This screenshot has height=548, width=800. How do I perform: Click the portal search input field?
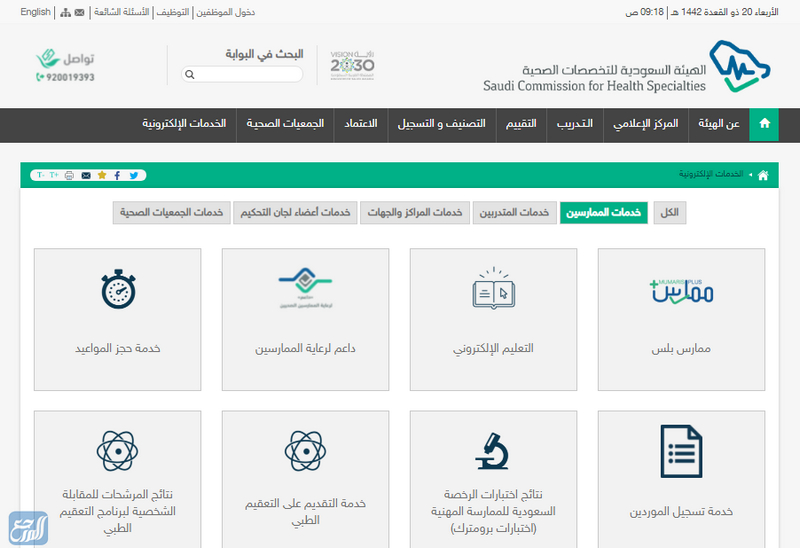(242, 74)
